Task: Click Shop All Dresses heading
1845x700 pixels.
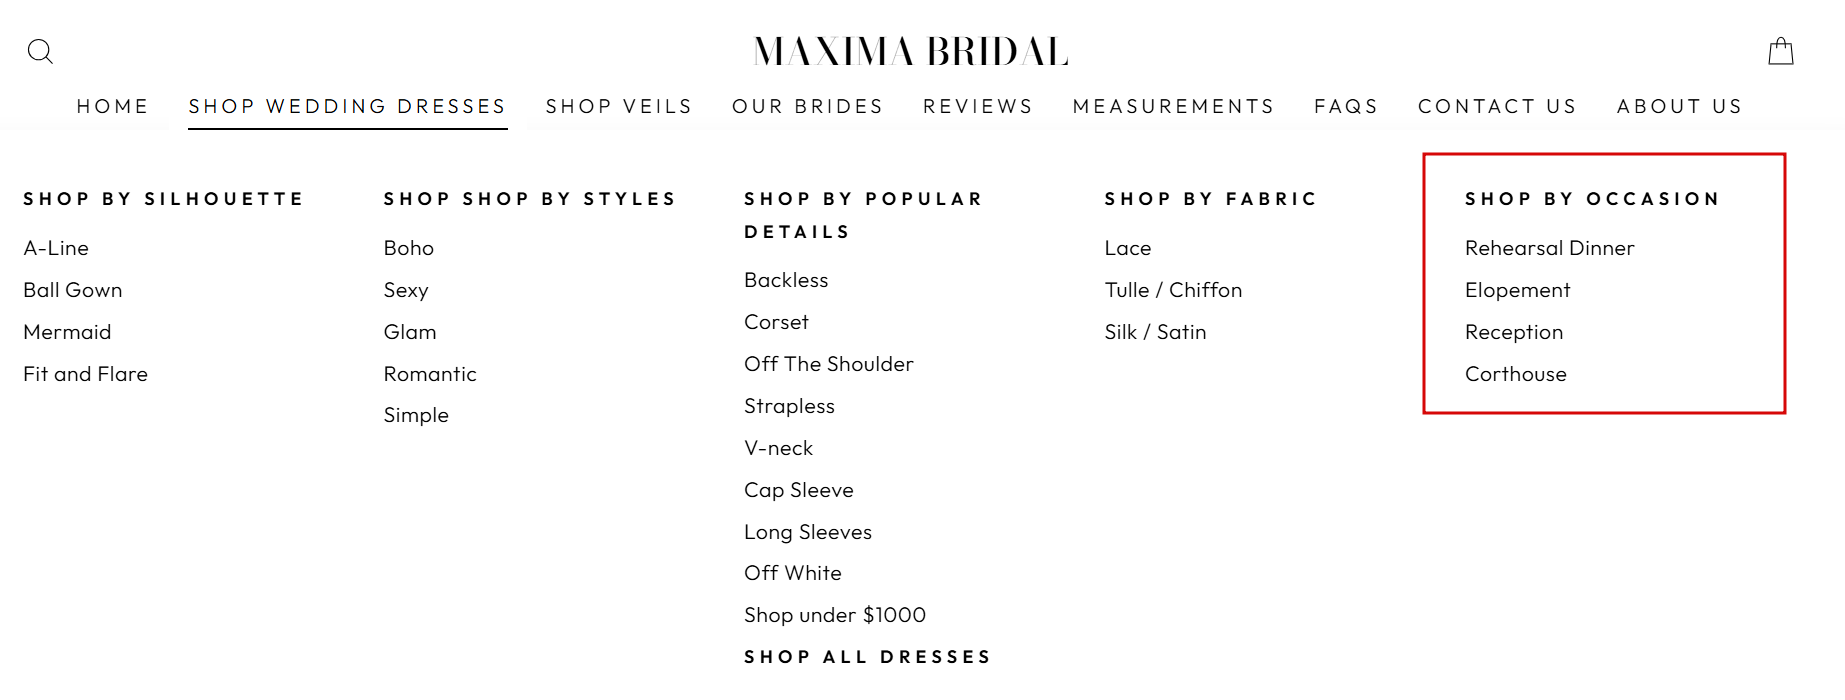Action: (867, 657)
